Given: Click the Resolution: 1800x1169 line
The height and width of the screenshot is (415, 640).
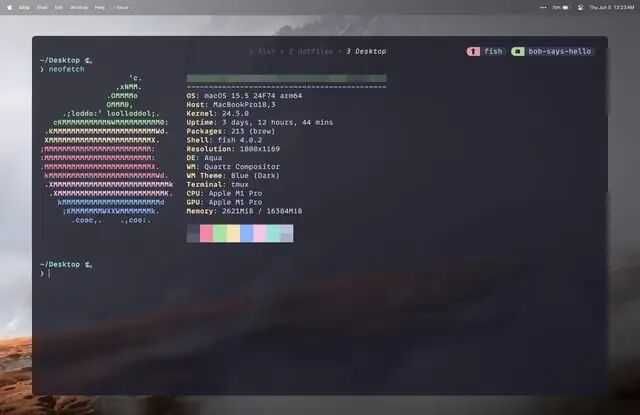Looking at the screenshot, I should pos(233,149).
